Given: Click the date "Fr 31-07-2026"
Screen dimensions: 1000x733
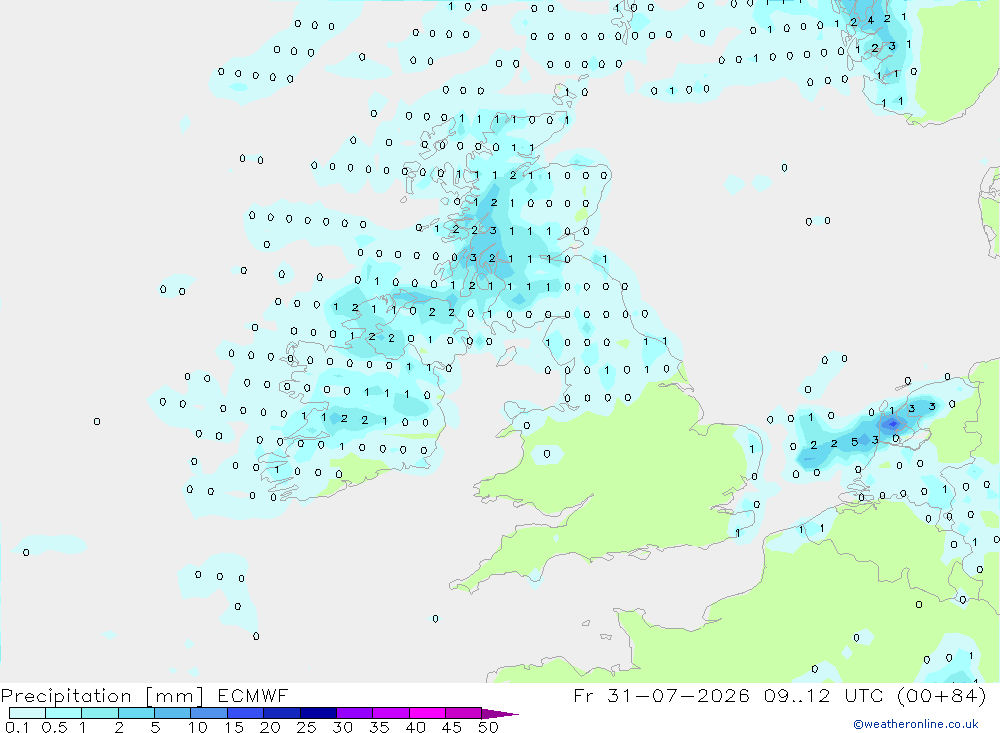Looking at the screenshot, I should [x=661, y=695].
